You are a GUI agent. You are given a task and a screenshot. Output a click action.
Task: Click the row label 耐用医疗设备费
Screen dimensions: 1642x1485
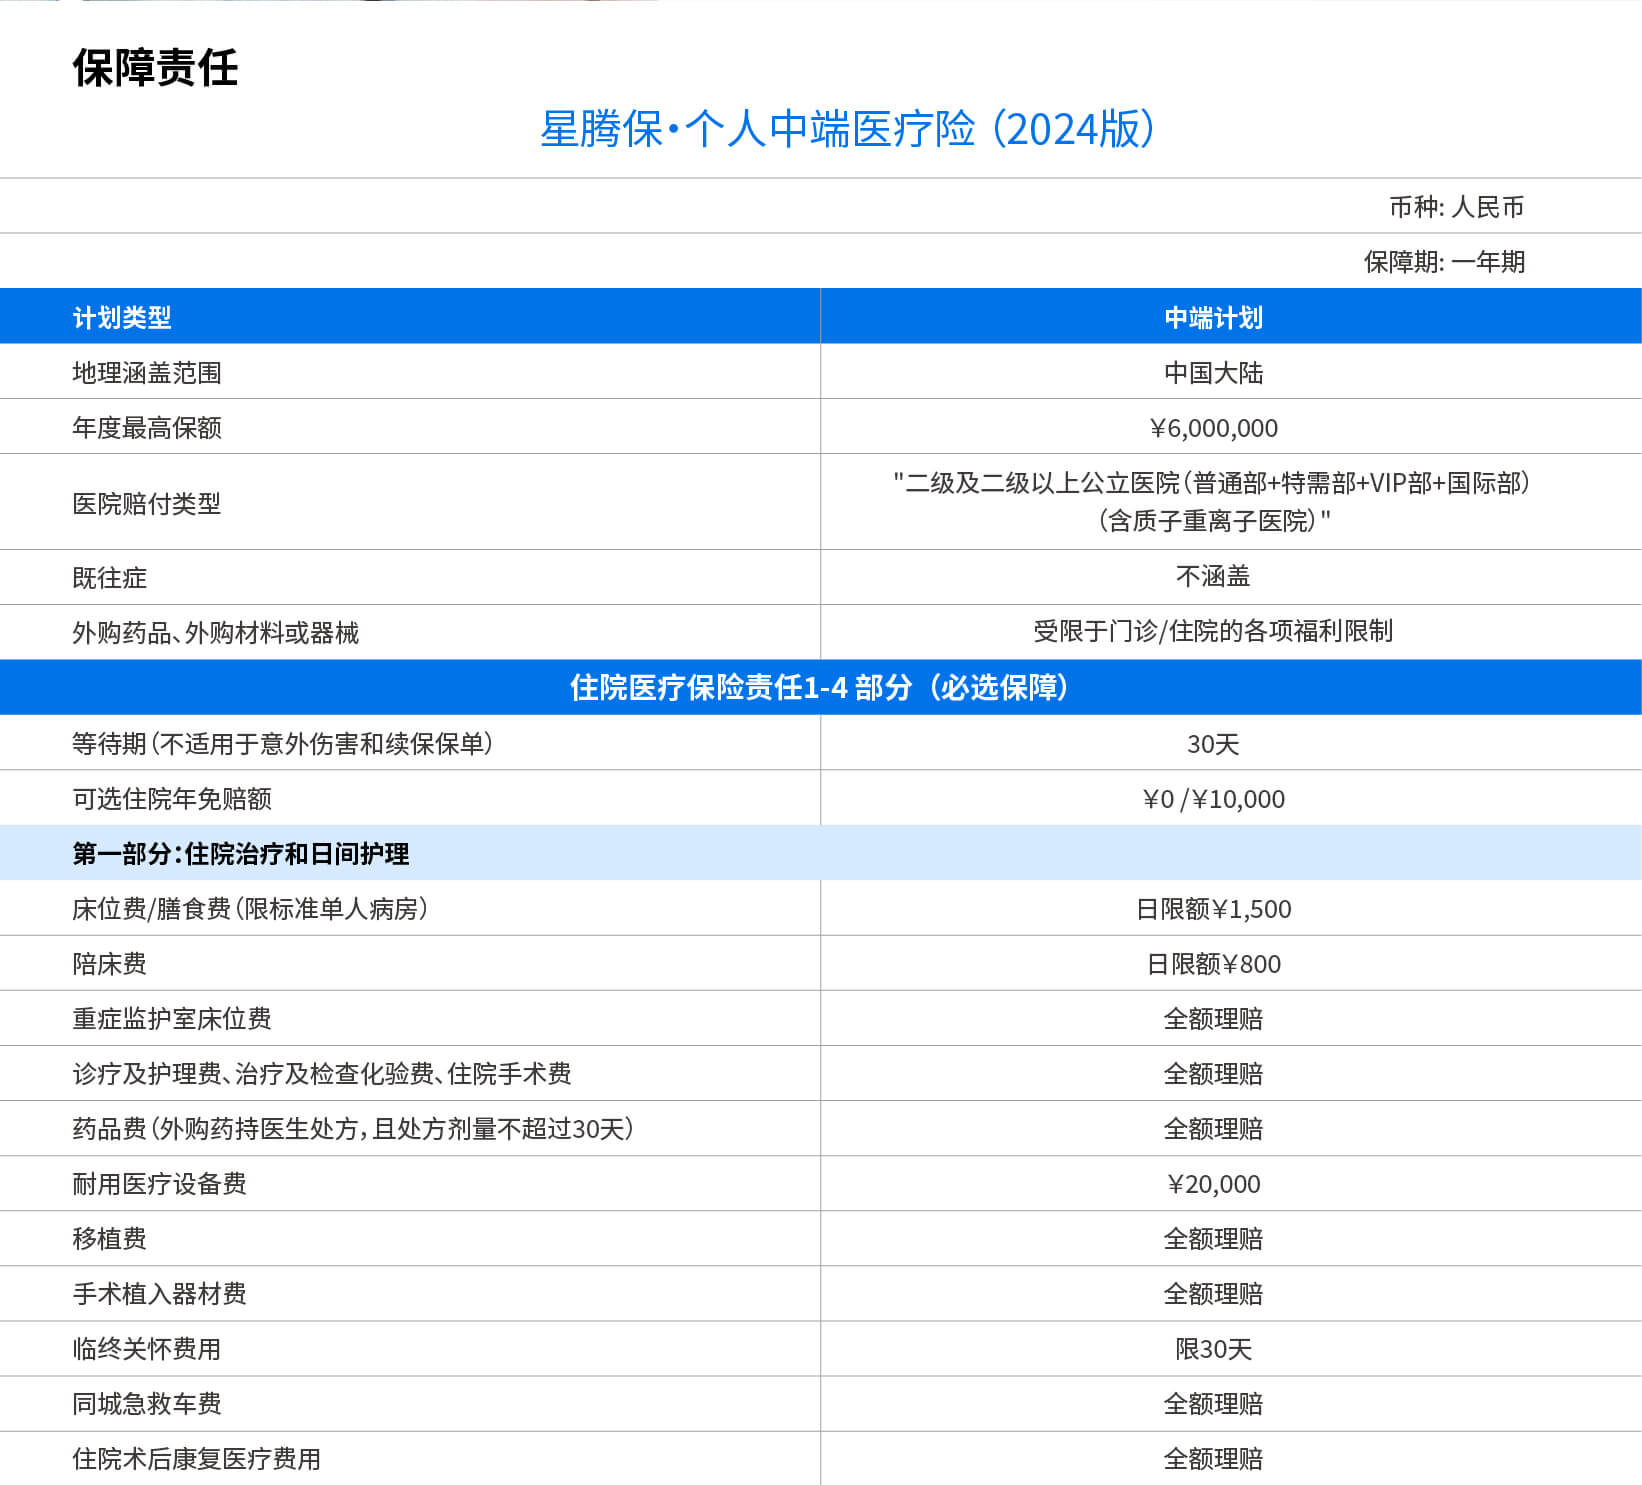pos(160,1183)
